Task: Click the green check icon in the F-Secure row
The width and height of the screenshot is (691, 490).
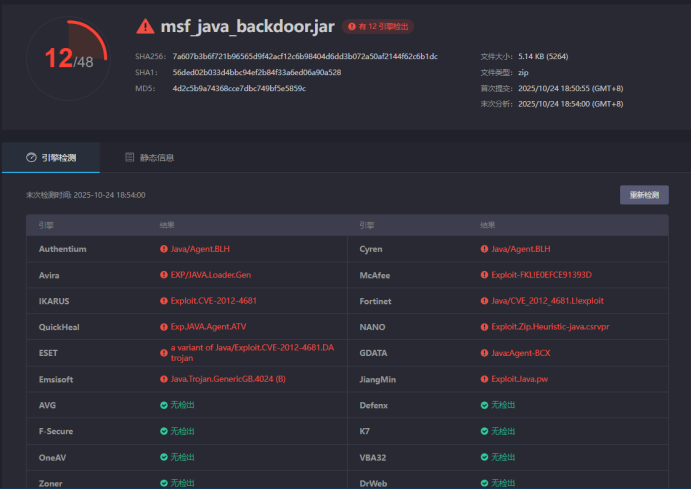Action: (164, 431)
